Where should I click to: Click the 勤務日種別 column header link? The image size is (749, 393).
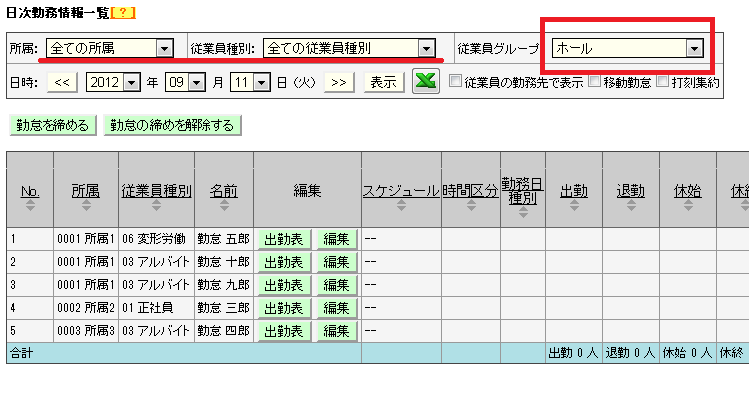pyautogui.click(x=523, y=191)
